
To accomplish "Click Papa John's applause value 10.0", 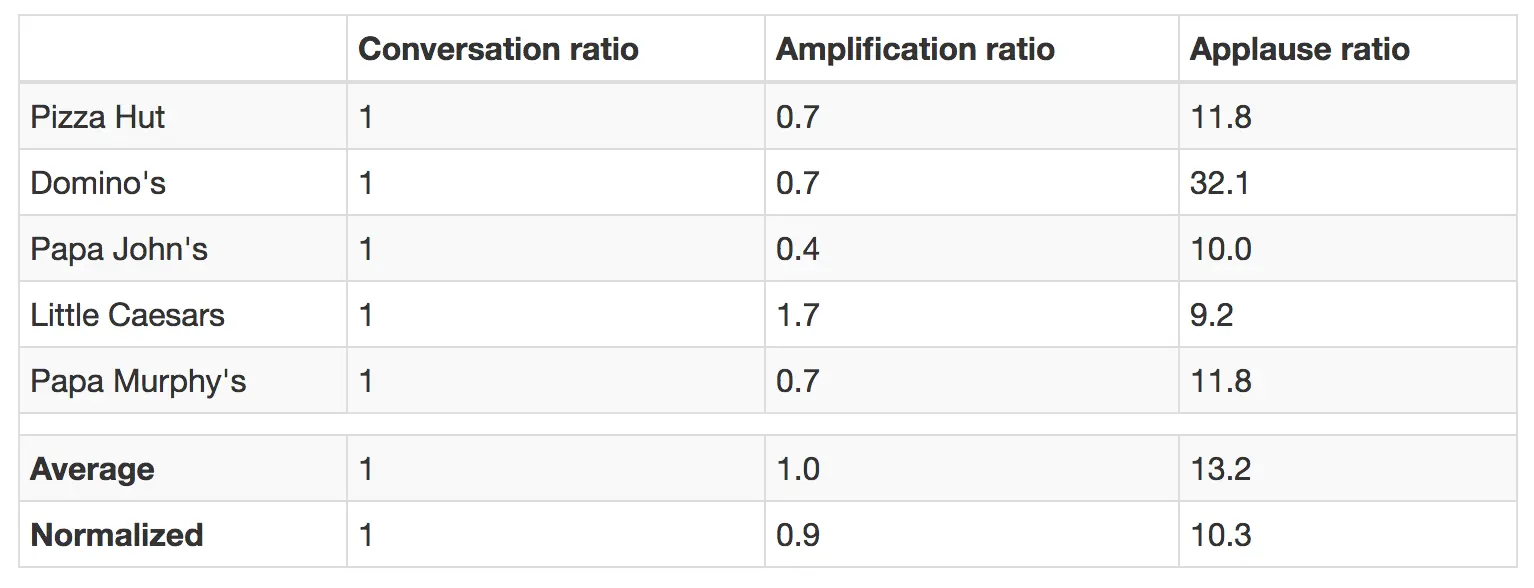I will click(1220, 249).
